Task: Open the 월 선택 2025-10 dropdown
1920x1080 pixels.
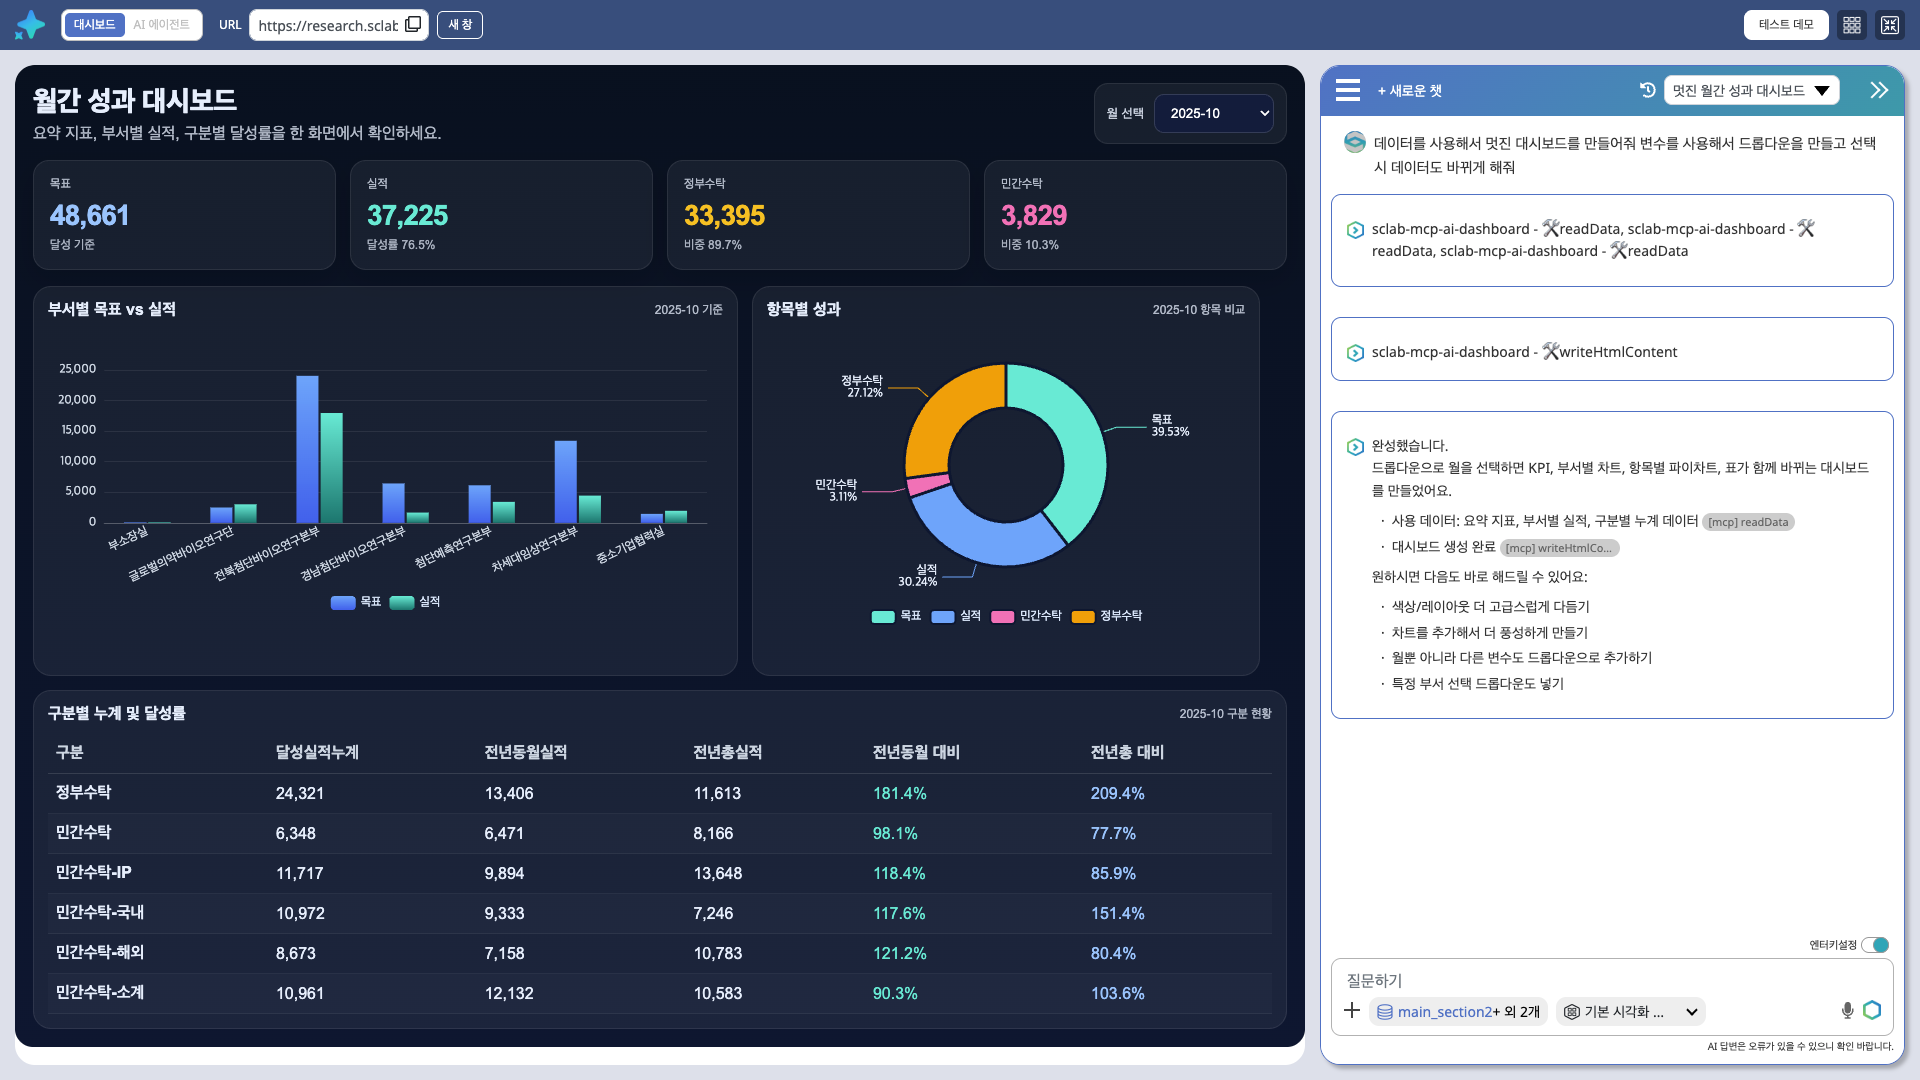Action: (1214, 113)
